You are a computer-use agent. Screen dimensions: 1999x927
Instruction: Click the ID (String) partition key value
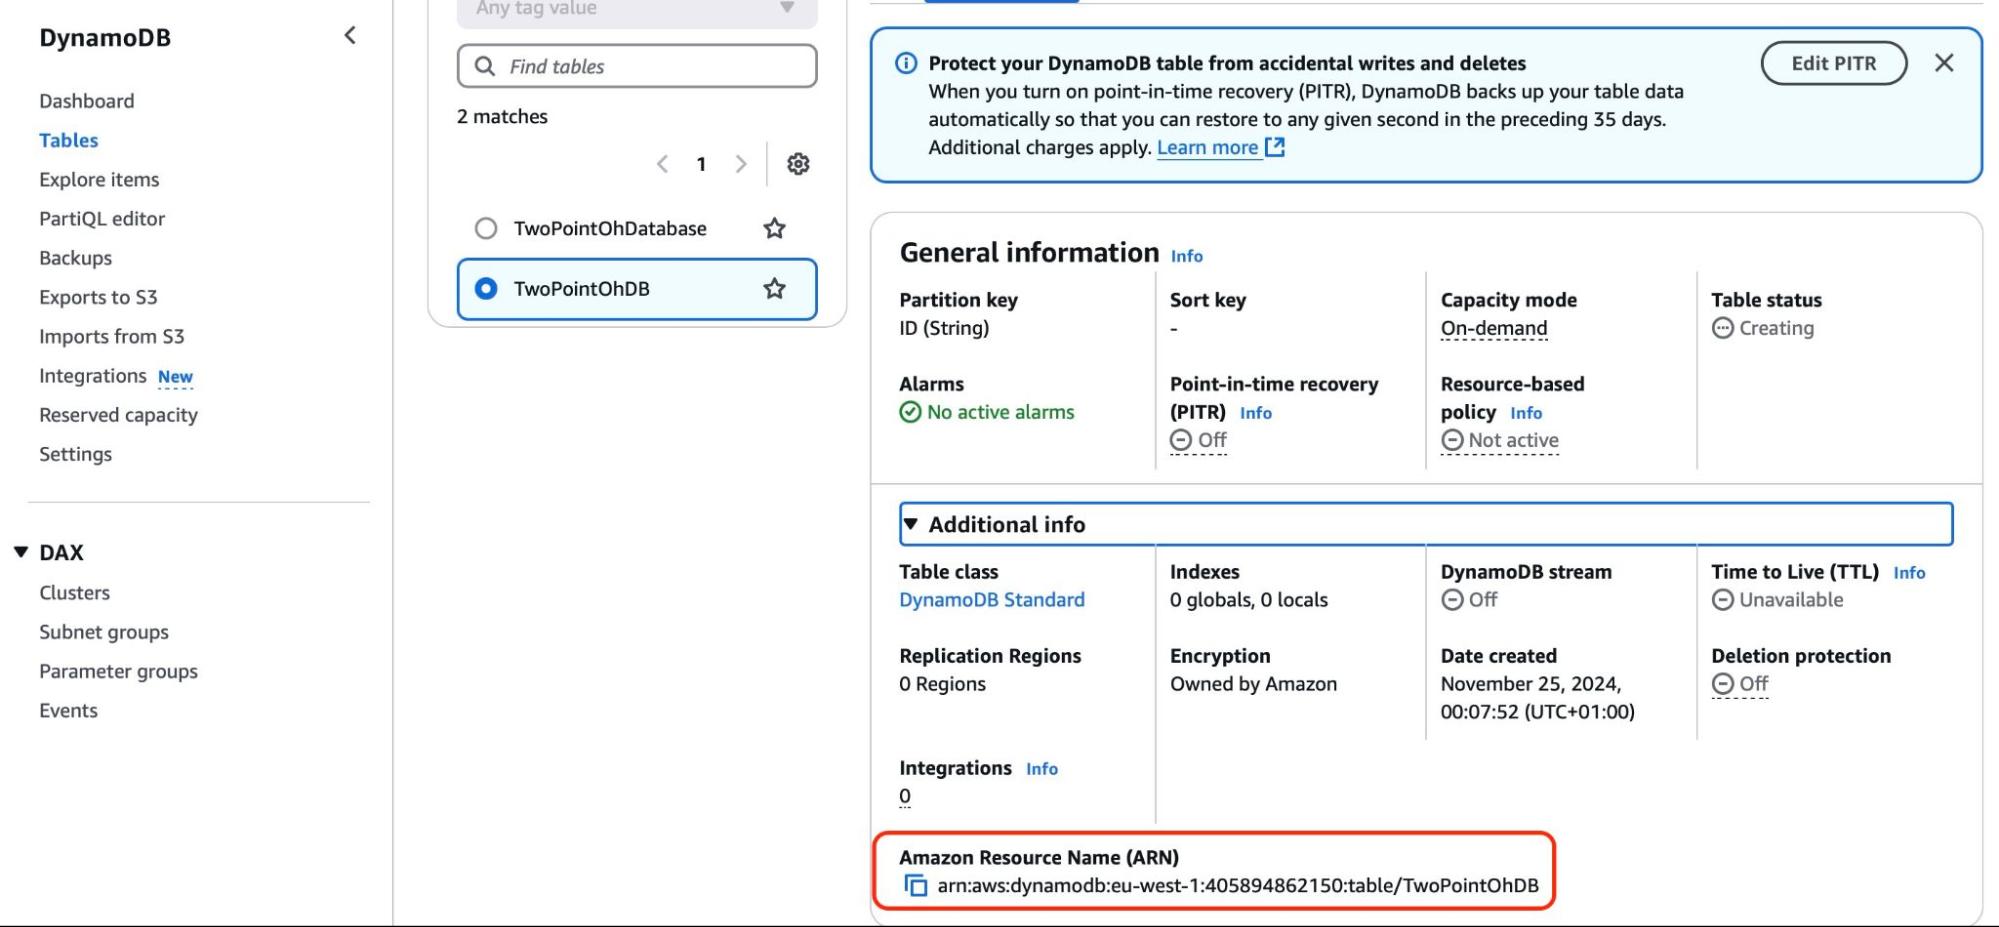pyautogui.click(x=944, y=328)
